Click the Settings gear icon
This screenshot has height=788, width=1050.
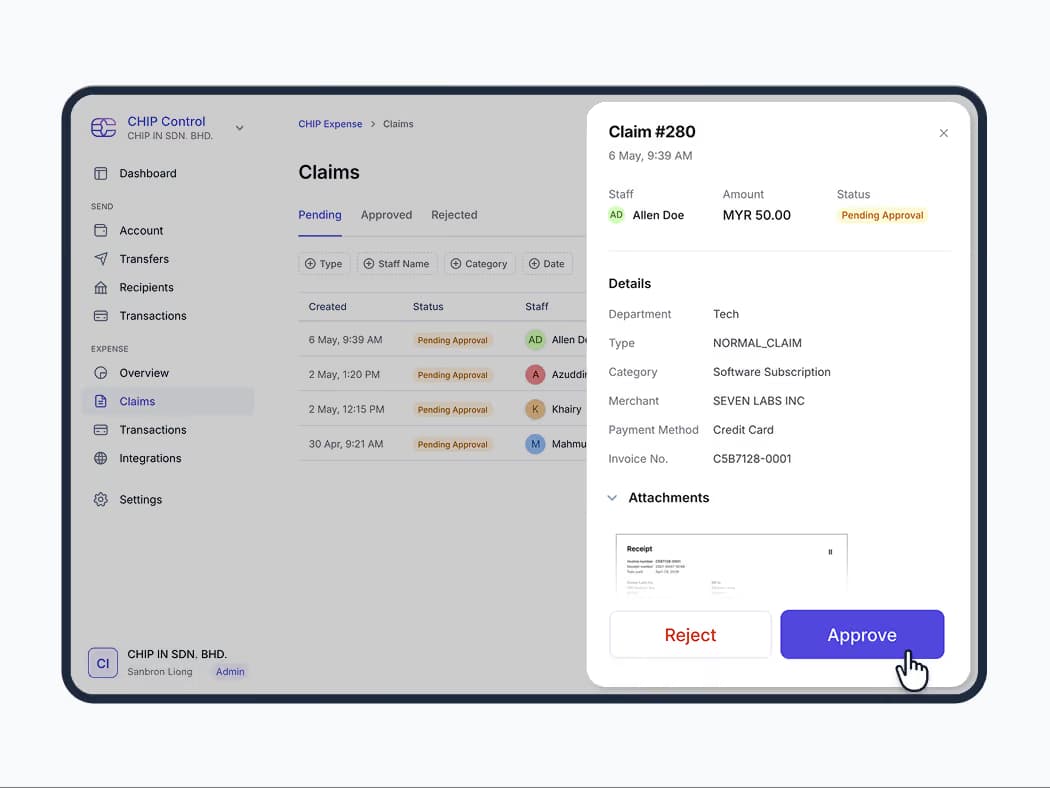coord(100,499)
